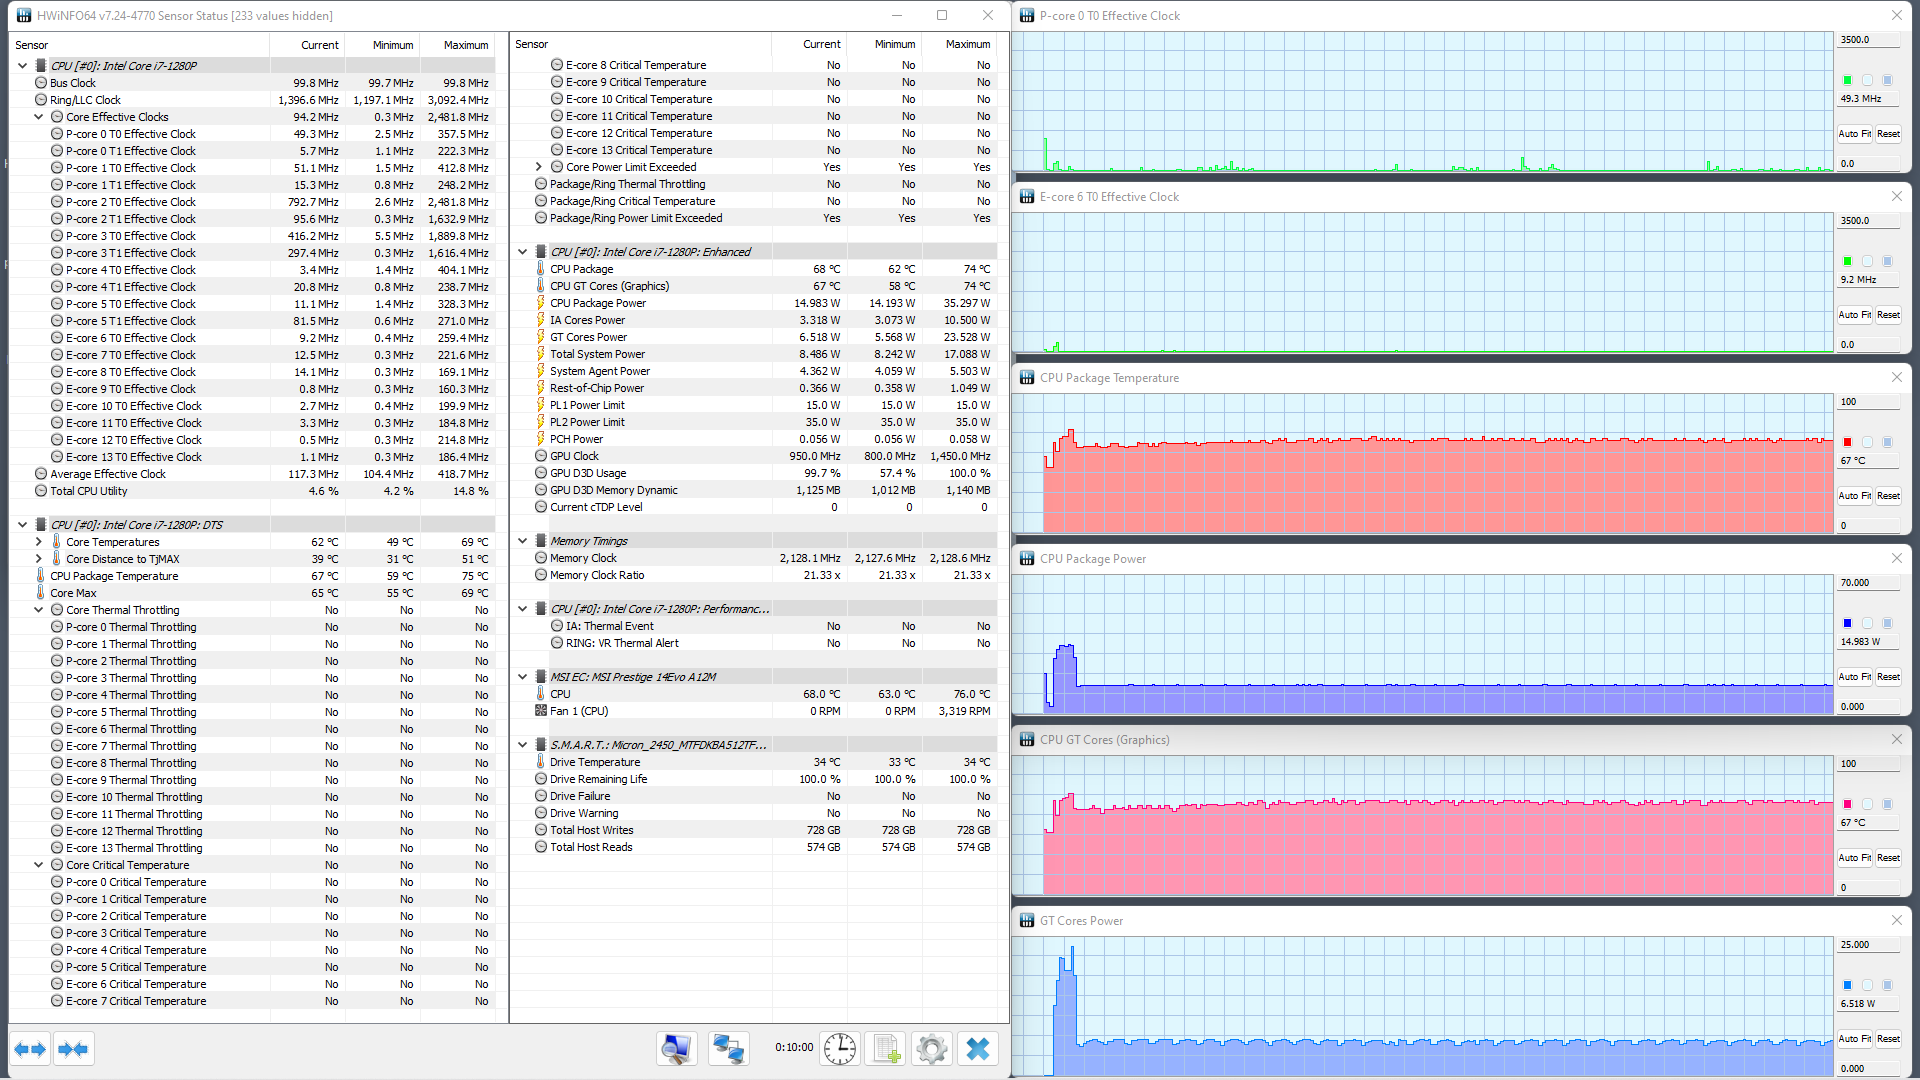Click red color swatch in CPU Package Temperature graph

(x=1847, y=442)
